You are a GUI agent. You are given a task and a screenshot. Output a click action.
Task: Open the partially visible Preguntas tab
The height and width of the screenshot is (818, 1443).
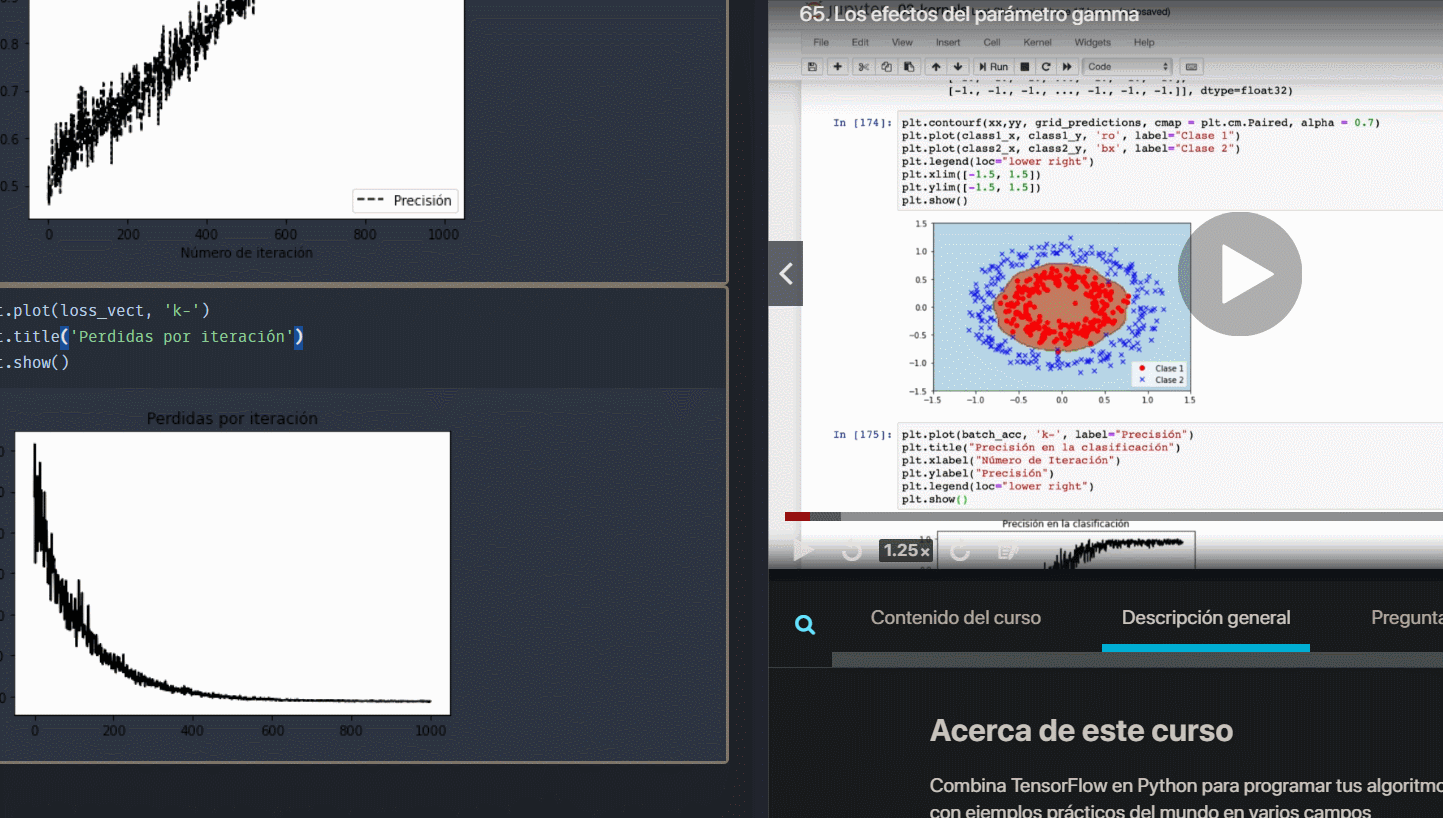[x=1407, y=618]
